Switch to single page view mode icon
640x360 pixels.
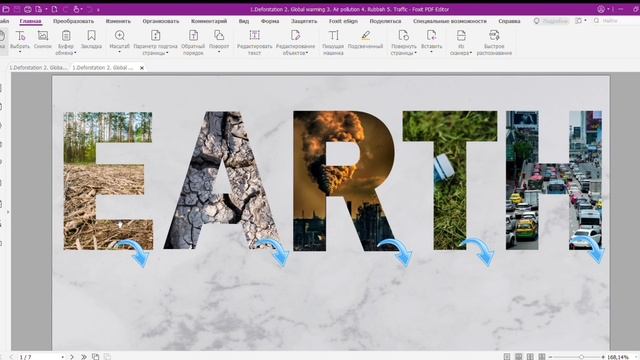[507, 357]
